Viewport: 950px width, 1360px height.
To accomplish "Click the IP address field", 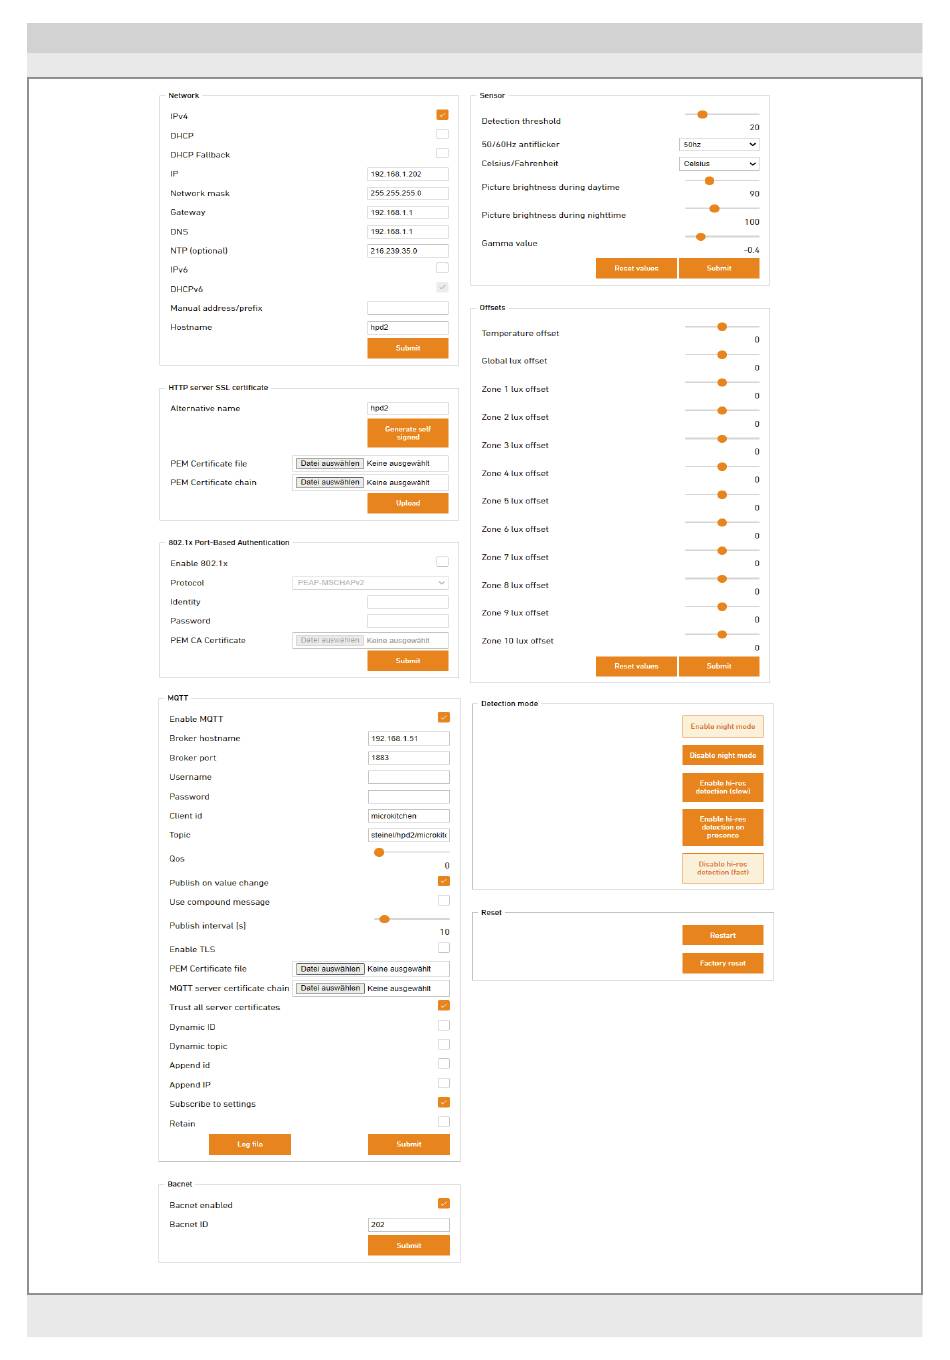I will point(408,174).
